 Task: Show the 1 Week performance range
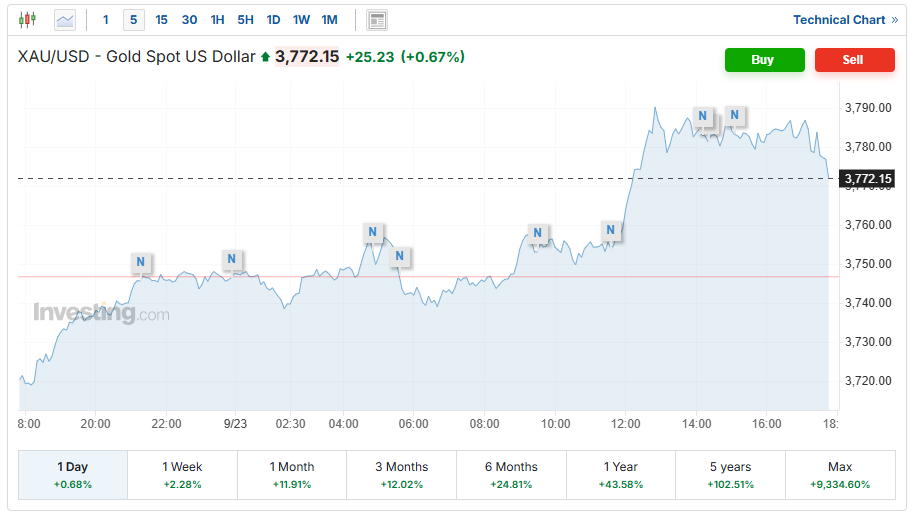point(182,474)
